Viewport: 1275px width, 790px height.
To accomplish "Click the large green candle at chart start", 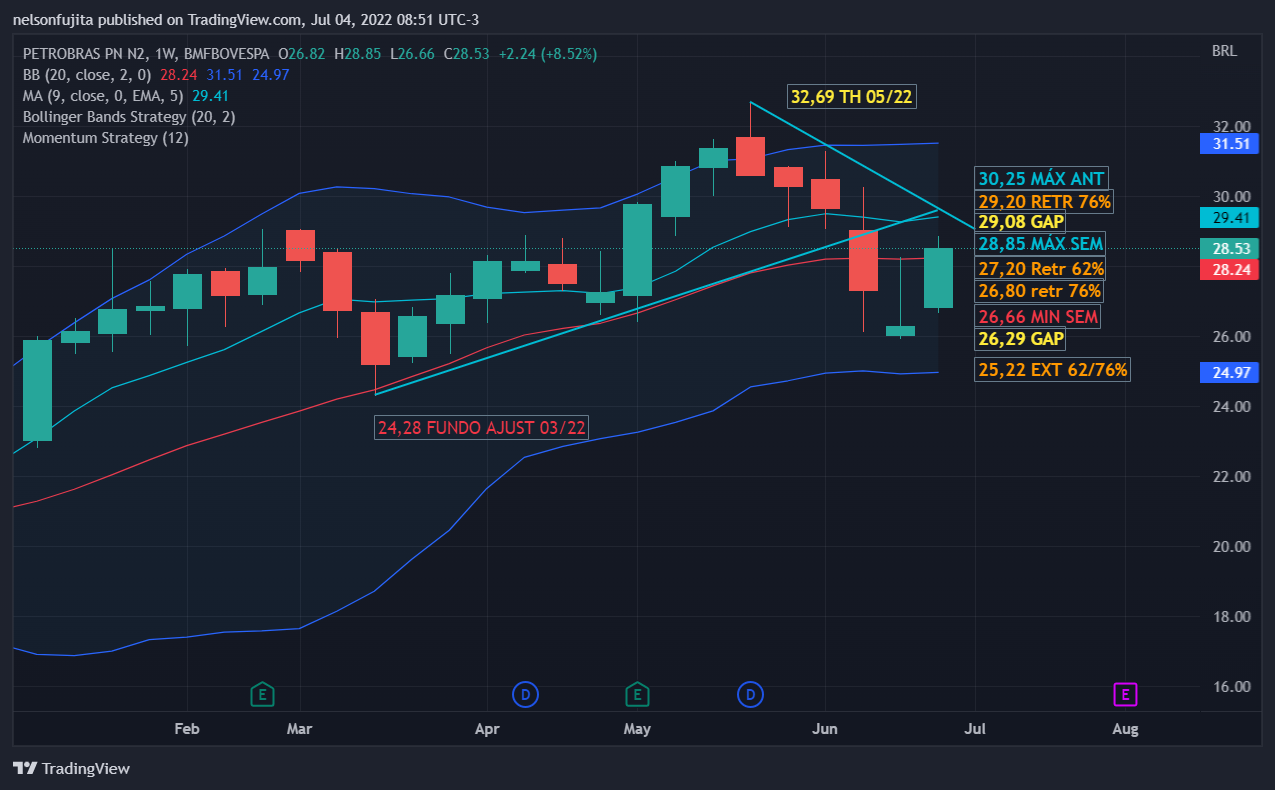I will tap(37, 390).
